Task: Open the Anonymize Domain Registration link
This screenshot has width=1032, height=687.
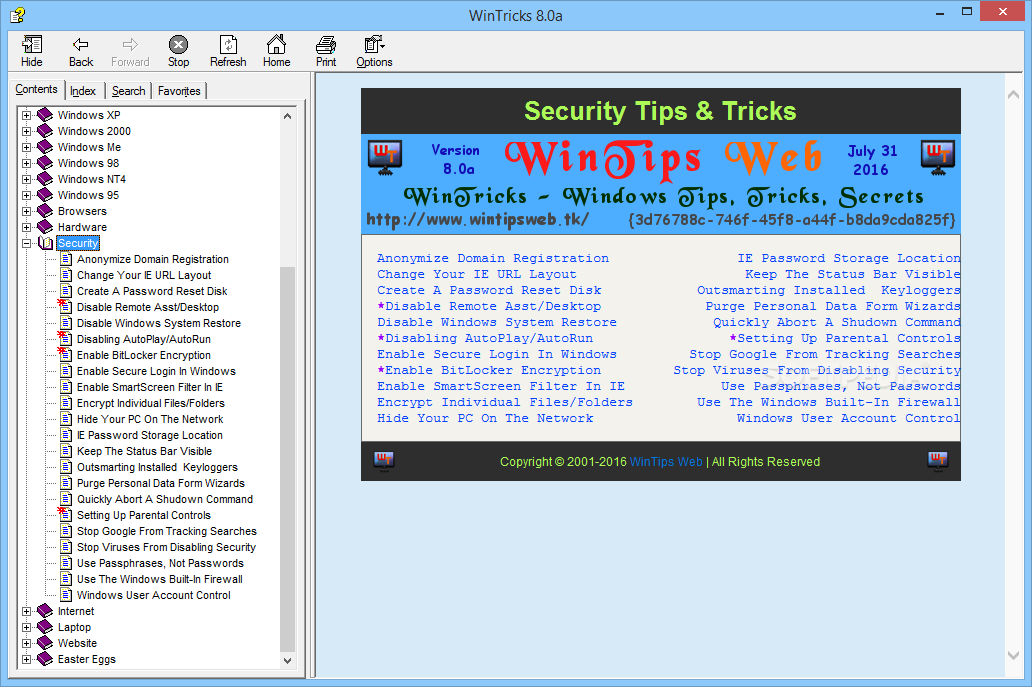Action: point(493,258)
